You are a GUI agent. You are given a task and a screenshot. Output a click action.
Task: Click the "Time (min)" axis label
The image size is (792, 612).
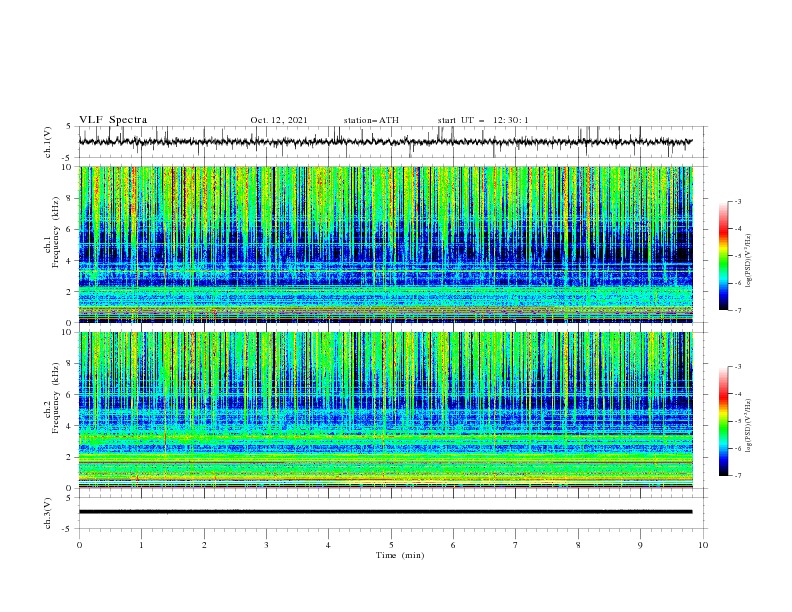(400, 555)
